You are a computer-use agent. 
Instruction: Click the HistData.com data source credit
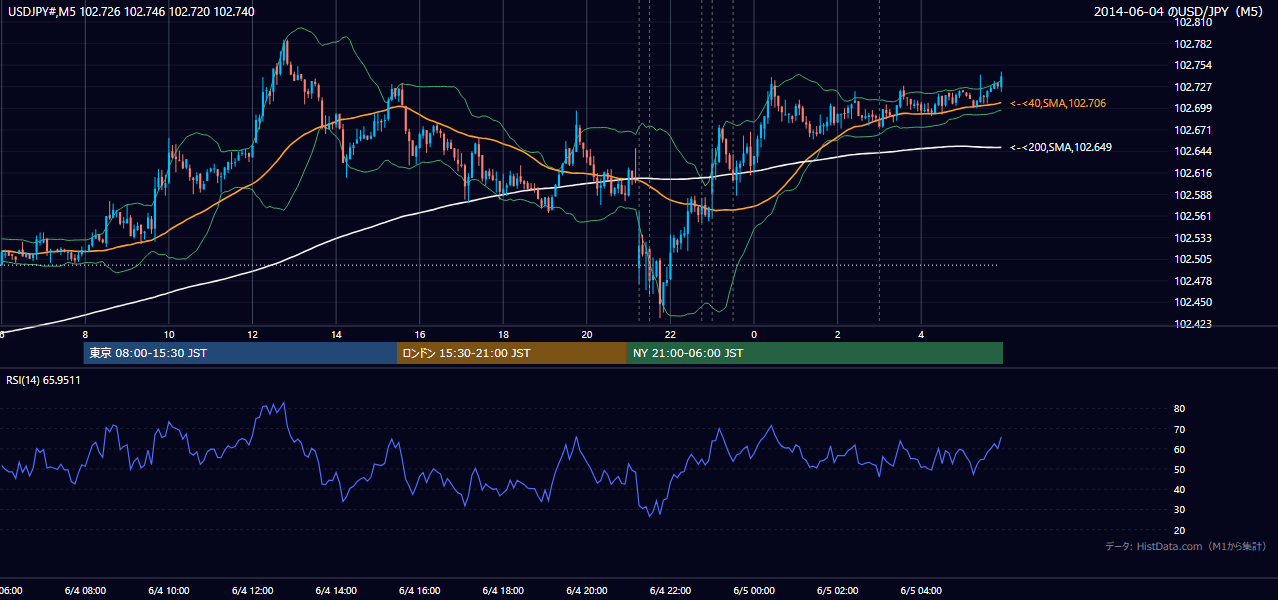[x=1186, y=546]
